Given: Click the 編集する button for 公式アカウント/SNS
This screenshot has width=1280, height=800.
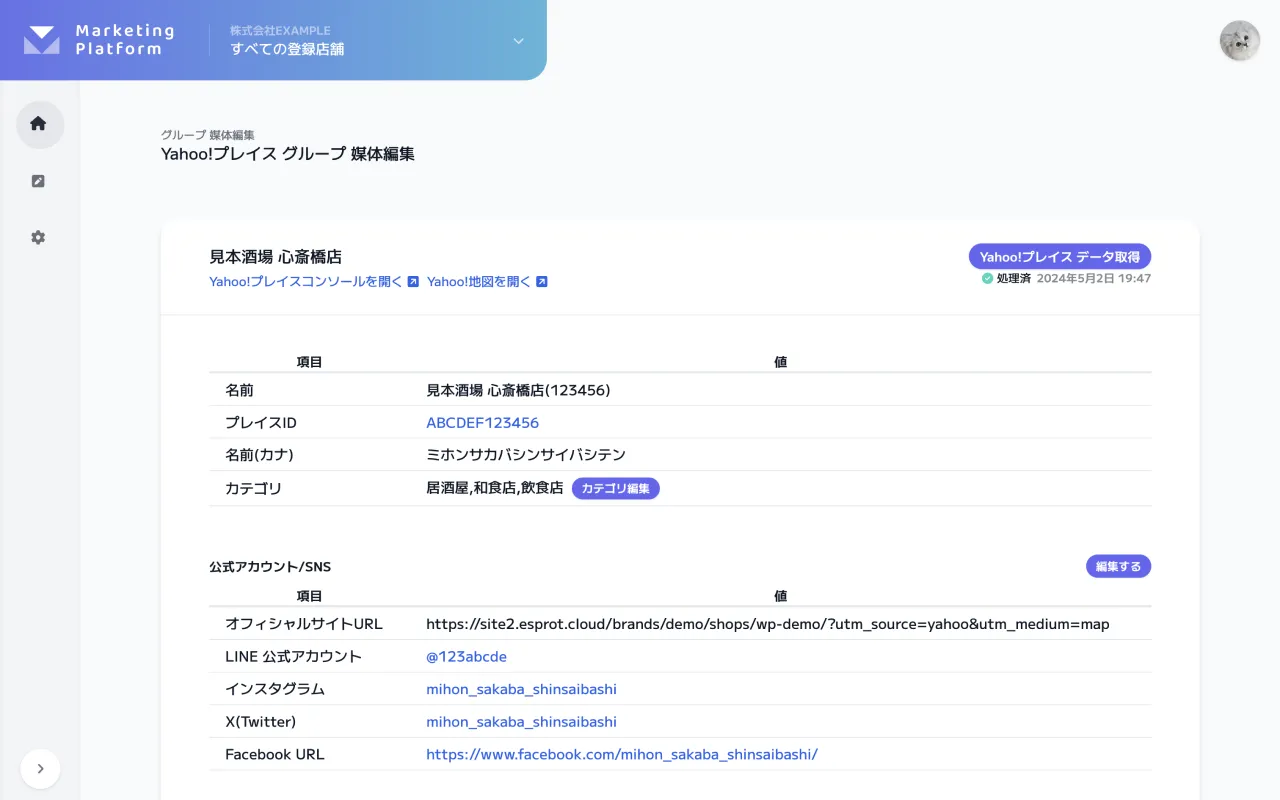Looking at the screenshot, I should pos(1118,566).
